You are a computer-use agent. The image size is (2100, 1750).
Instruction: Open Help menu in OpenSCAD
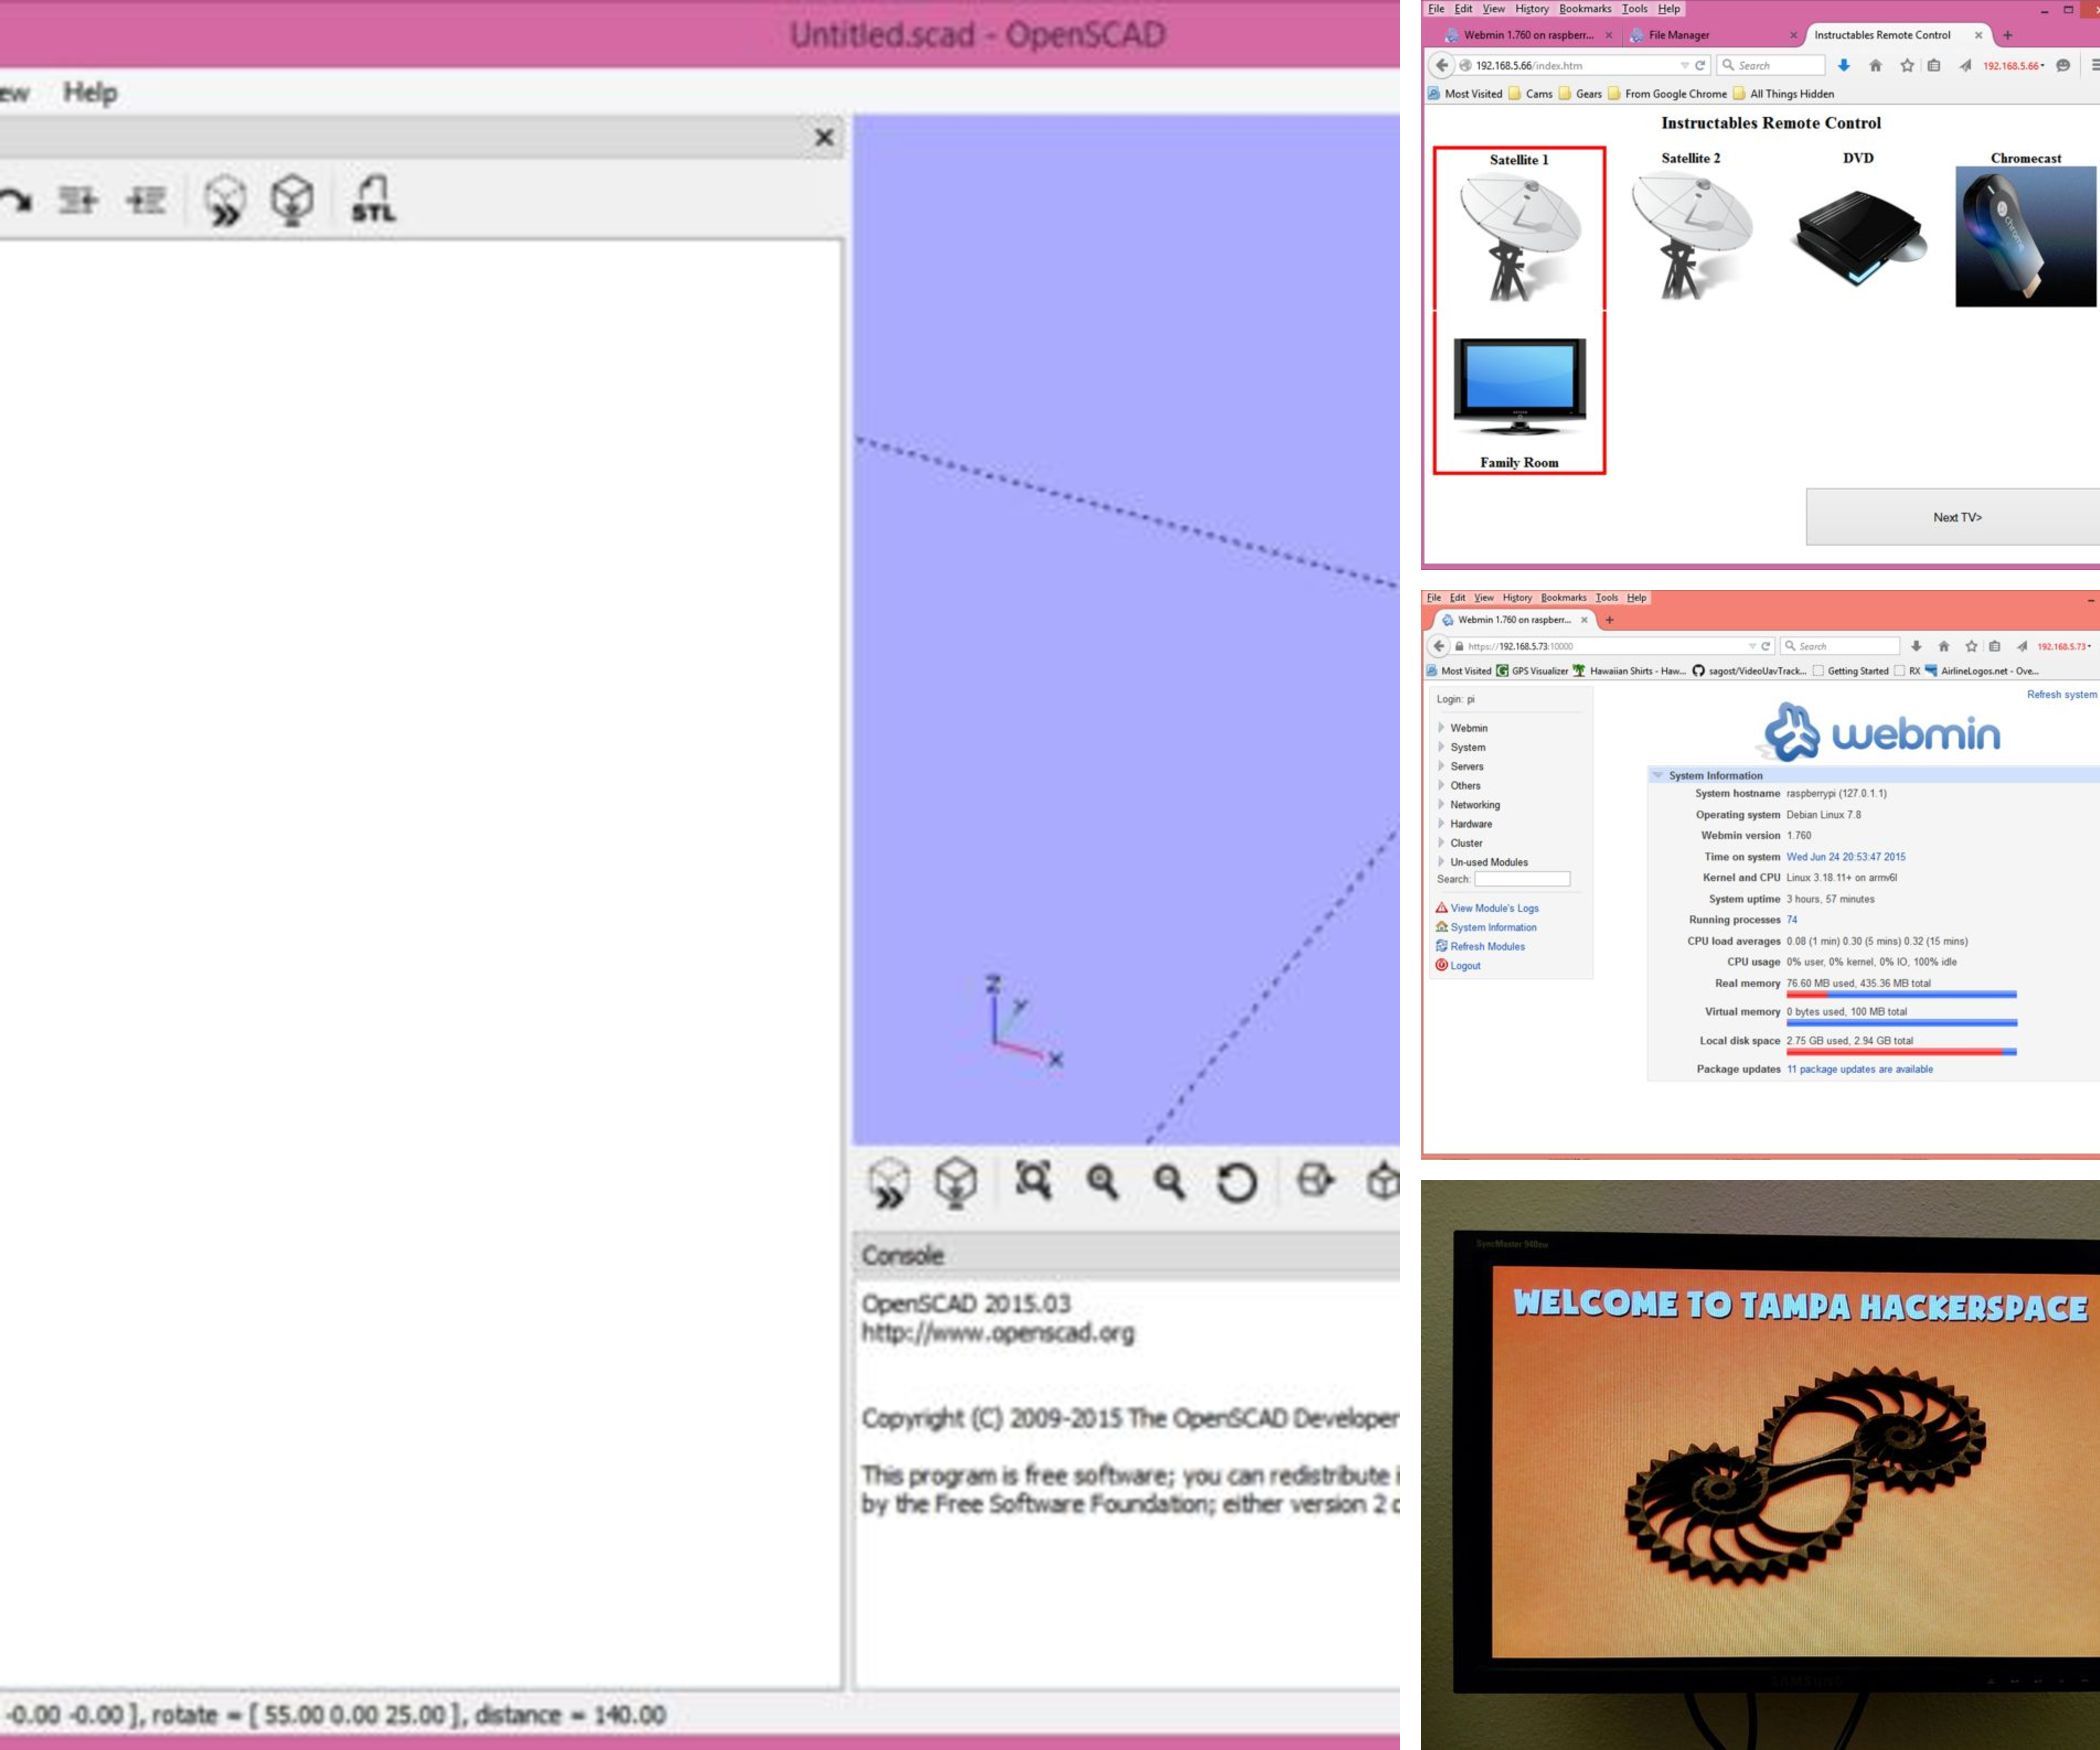coord(90,93)
